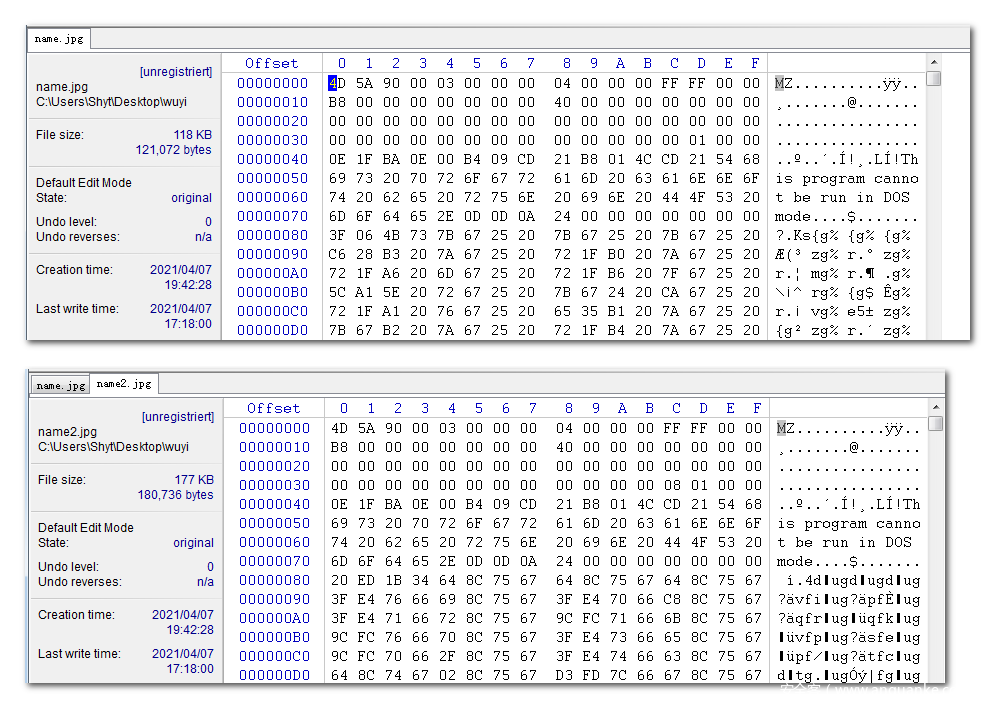This screenshot has width=996, height=709.
Task: Click offset 000000D0 in lower window
Action: [274, 675]
